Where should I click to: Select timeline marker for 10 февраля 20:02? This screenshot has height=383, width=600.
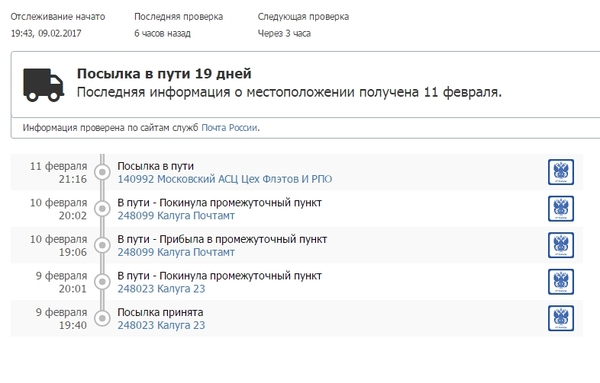coord(102,209)
